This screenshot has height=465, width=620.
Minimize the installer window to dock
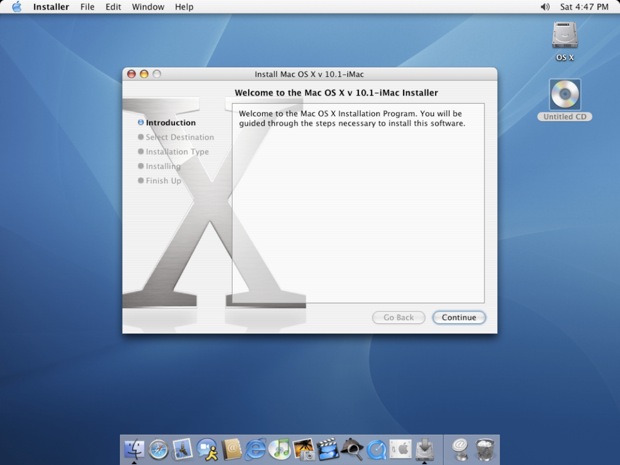pyautogui.click(x=144, y=74)
